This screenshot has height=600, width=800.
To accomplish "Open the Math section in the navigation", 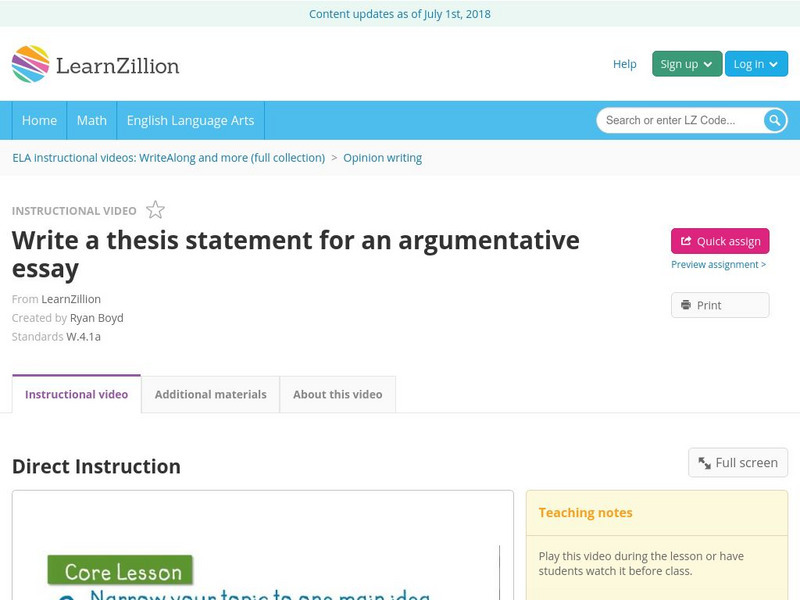I will (x=91, y=120).
